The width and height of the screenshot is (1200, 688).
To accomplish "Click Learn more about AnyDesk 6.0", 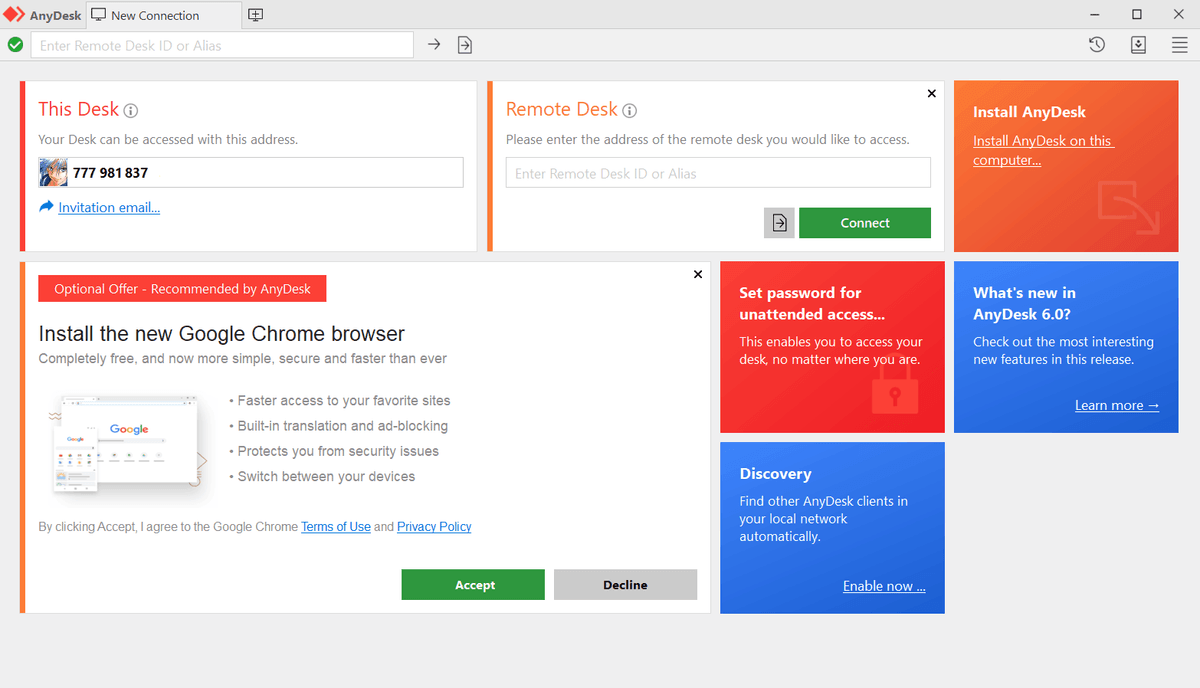I will [1117, 405].
